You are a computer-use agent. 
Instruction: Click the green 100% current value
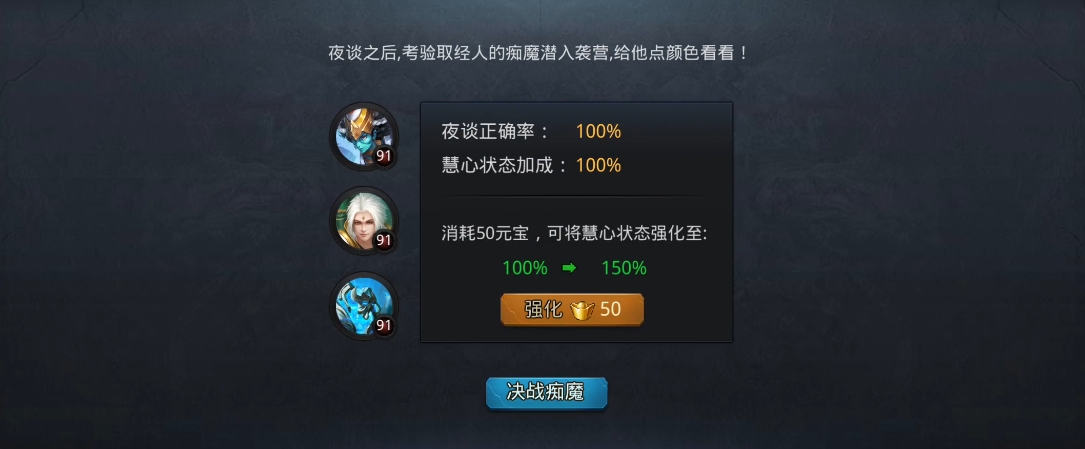[x=525, y=268]
